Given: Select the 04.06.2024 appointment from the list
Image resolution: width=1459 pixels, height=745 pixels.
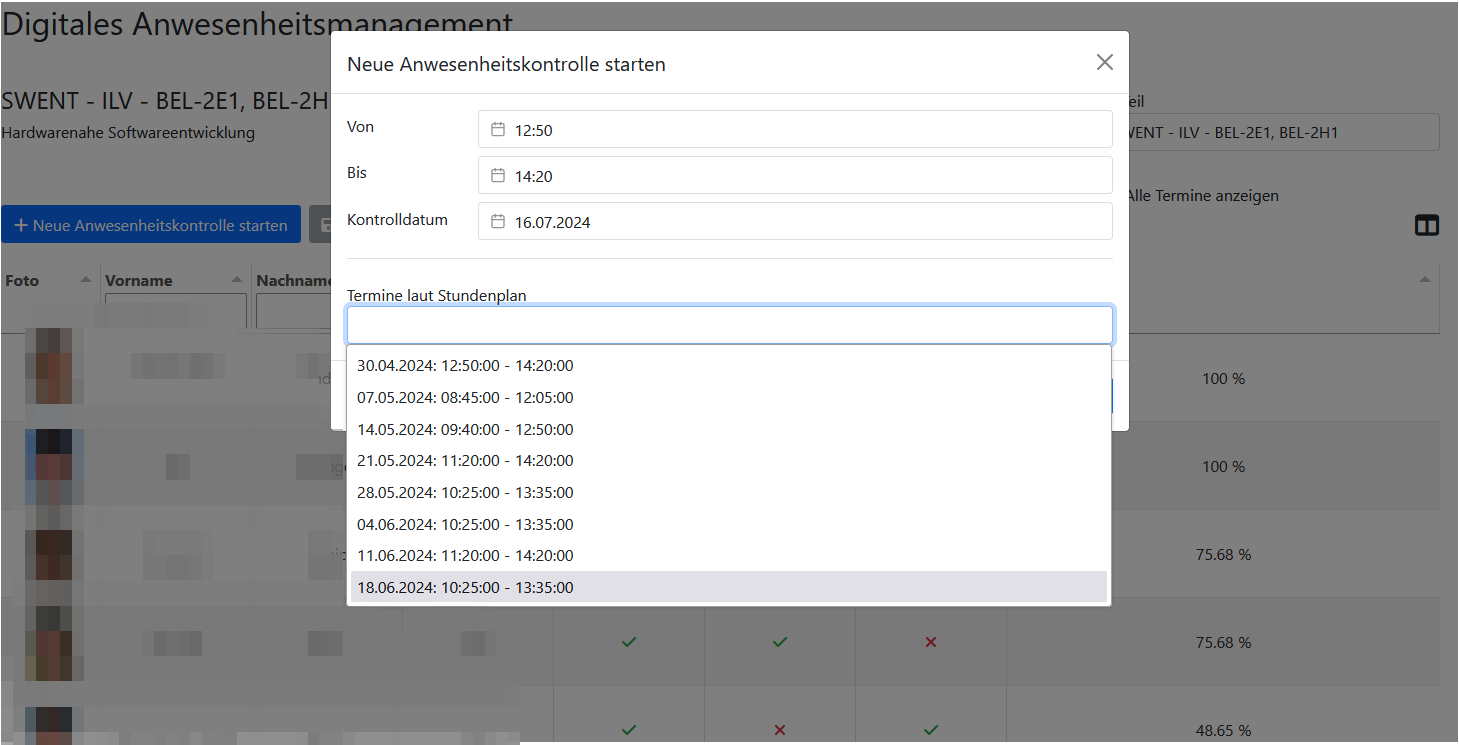Looking at the screenshot, I should [465, 524].
